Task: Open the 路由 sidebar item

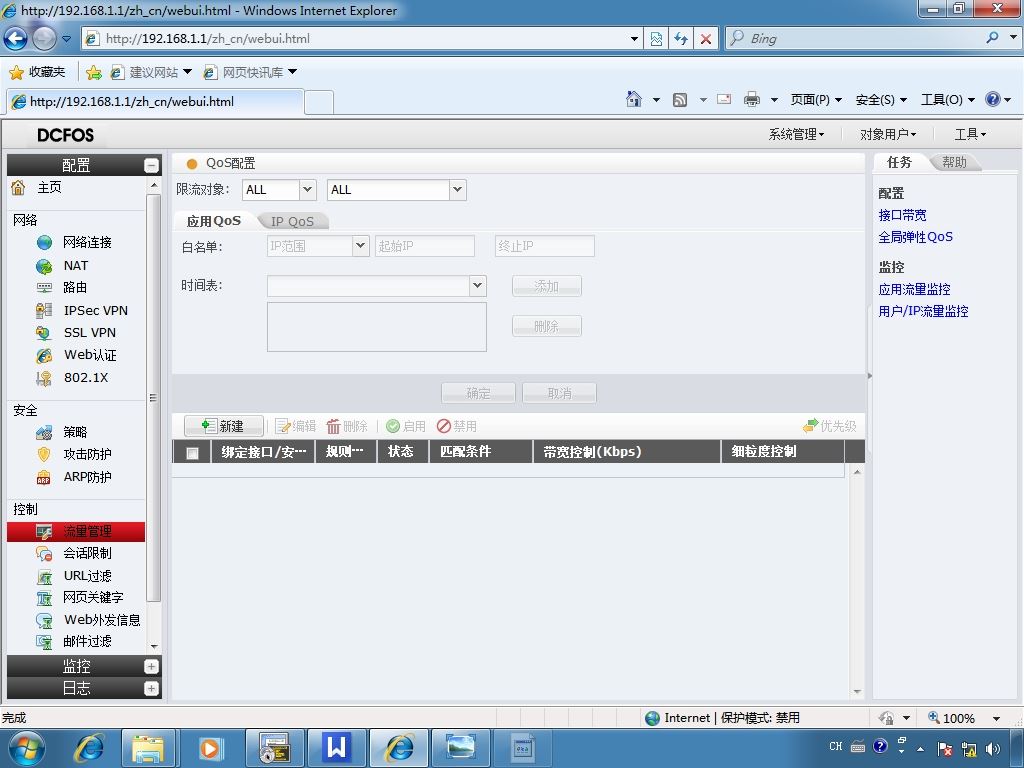Action: click(75, 287)
